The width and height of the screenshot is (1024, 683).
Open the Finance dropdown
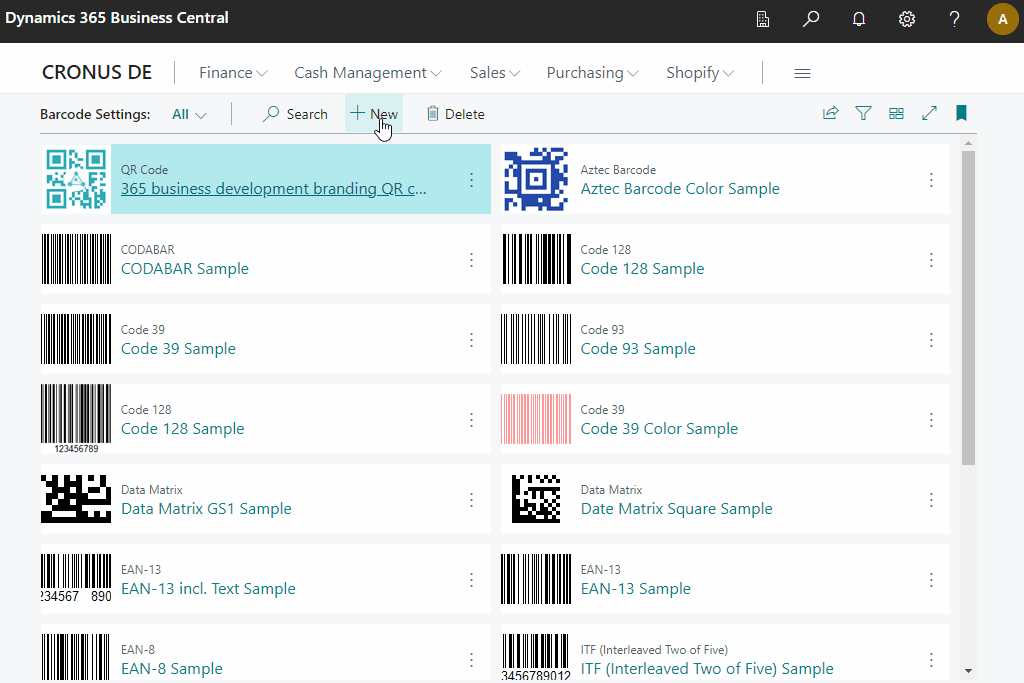click(232, 72)
